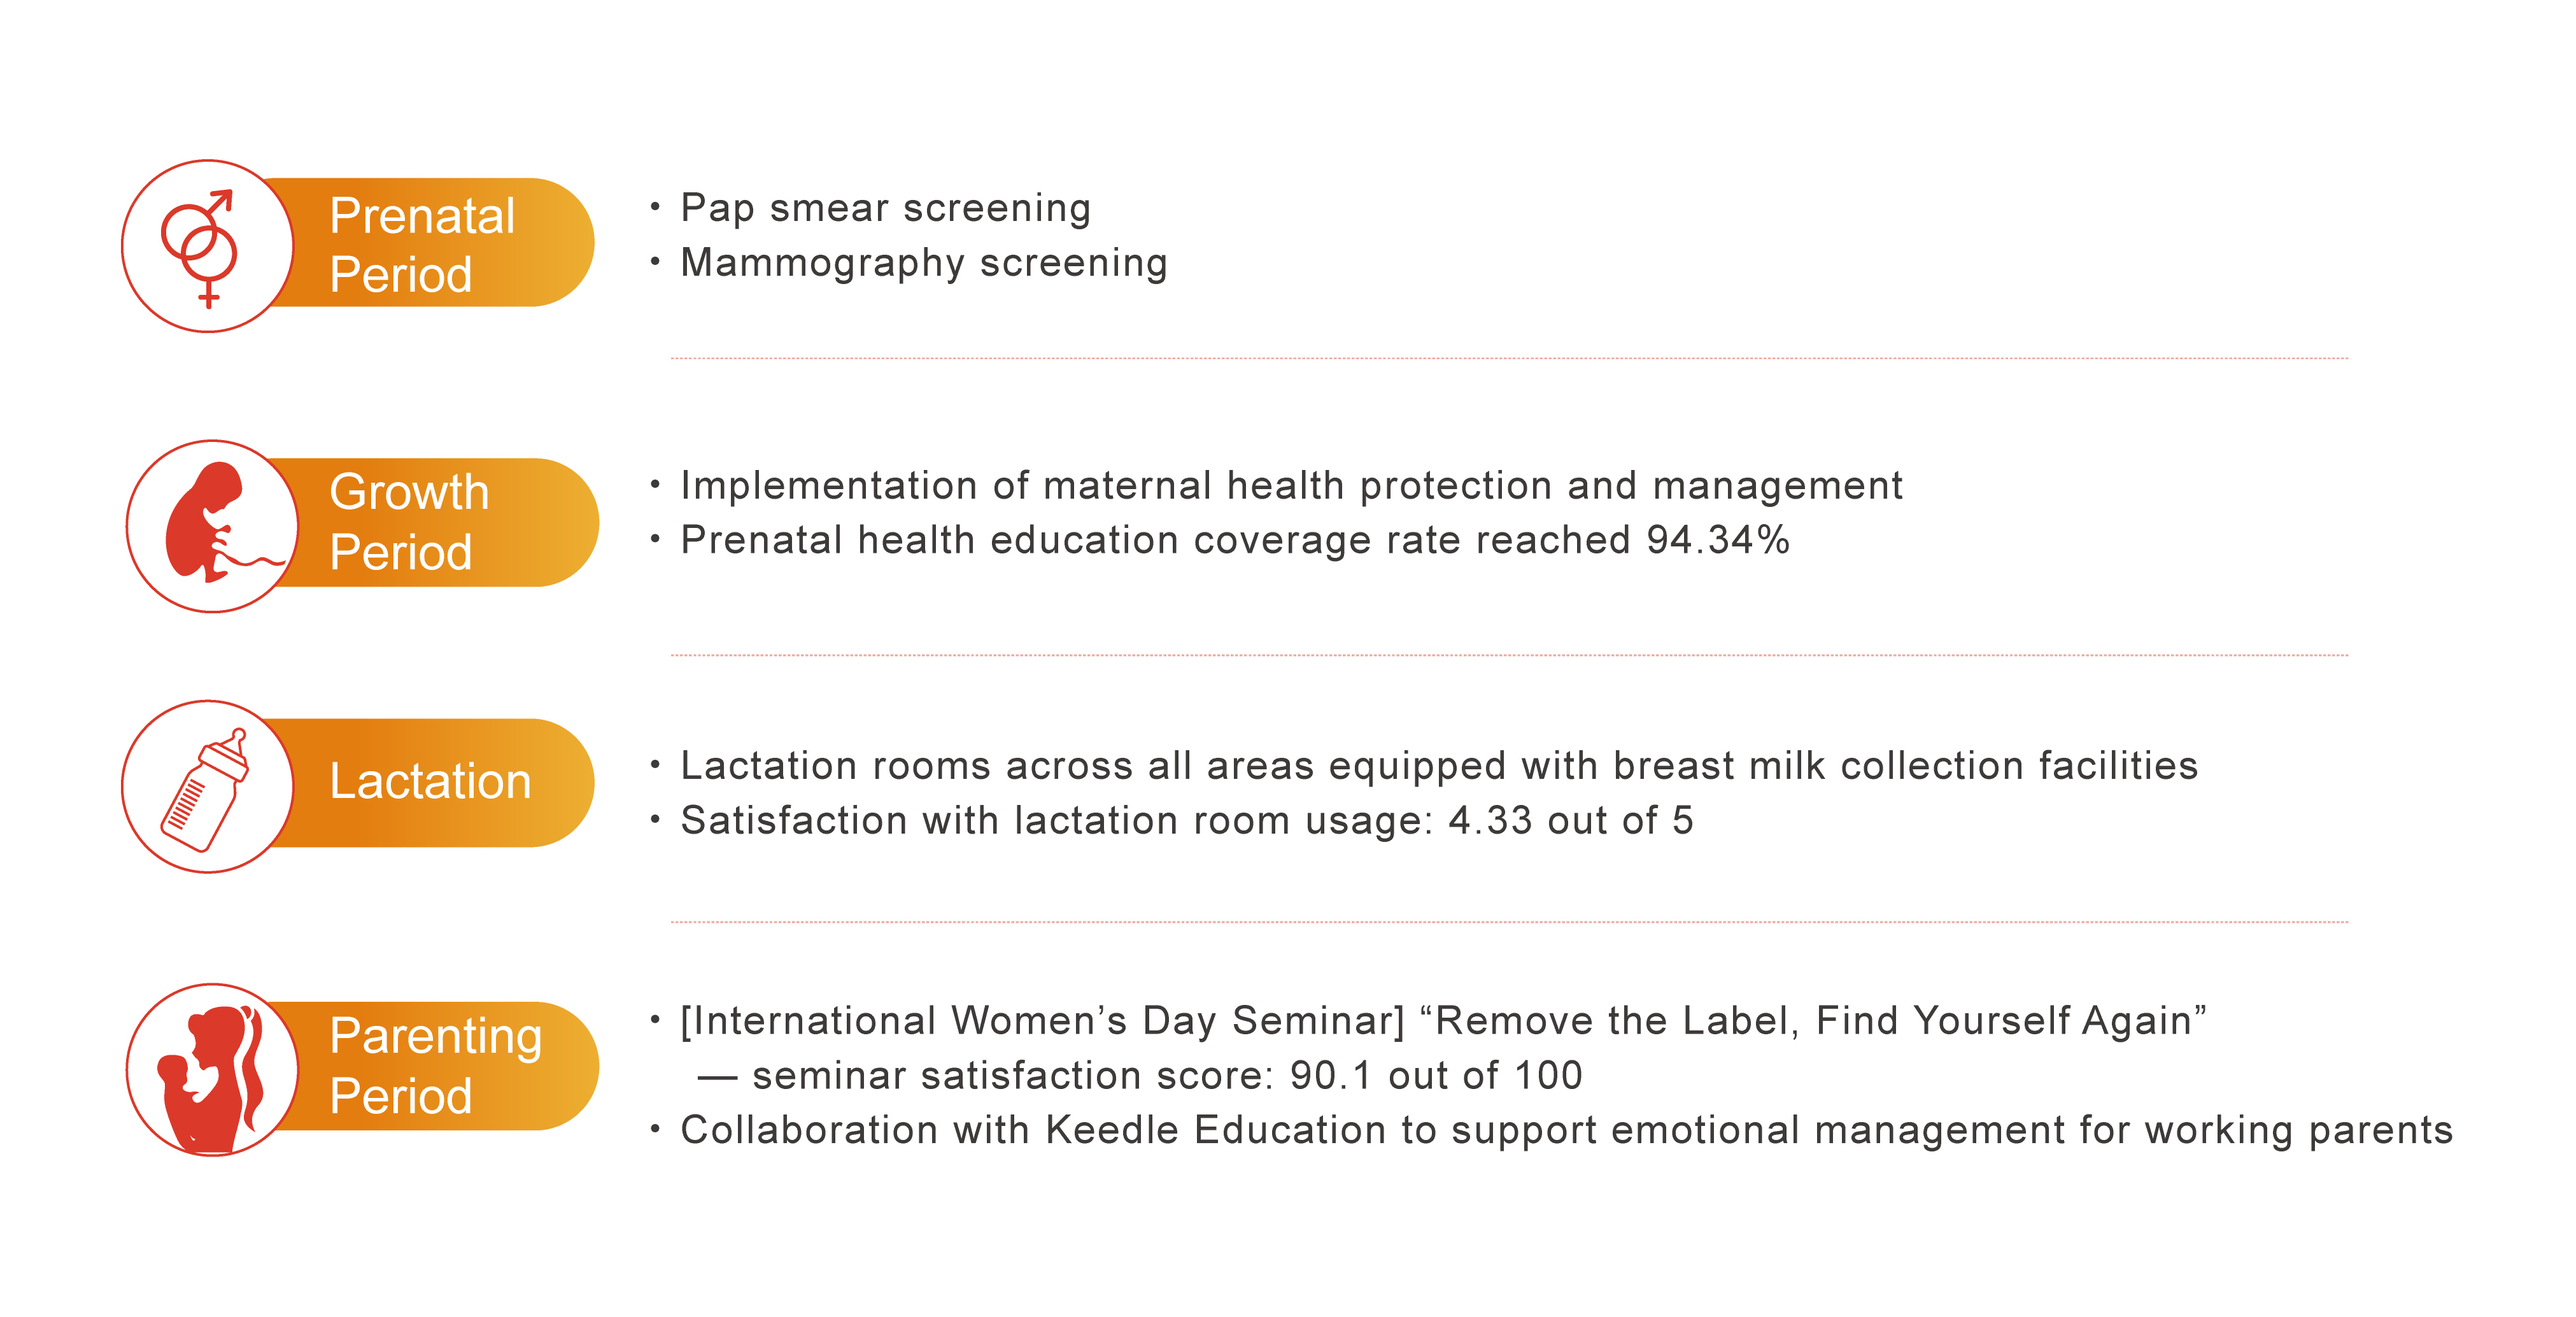Click the dotted divider below the Growth Period section
Image resolution: width=2576 pixels, height=1317 pixels.
[x=1508, y=655]
